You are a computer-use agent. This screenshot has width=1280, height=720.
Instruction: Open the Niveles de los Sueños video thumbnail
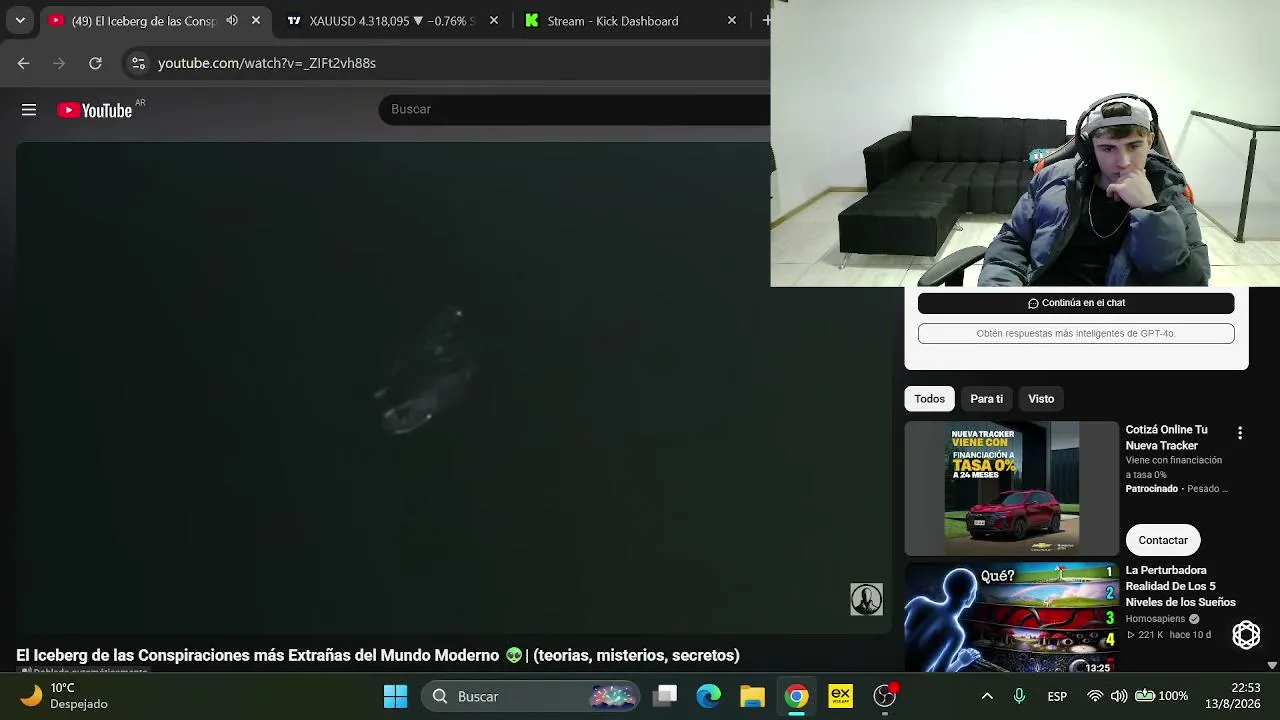pyautogui.click(x=1012, y=618)
